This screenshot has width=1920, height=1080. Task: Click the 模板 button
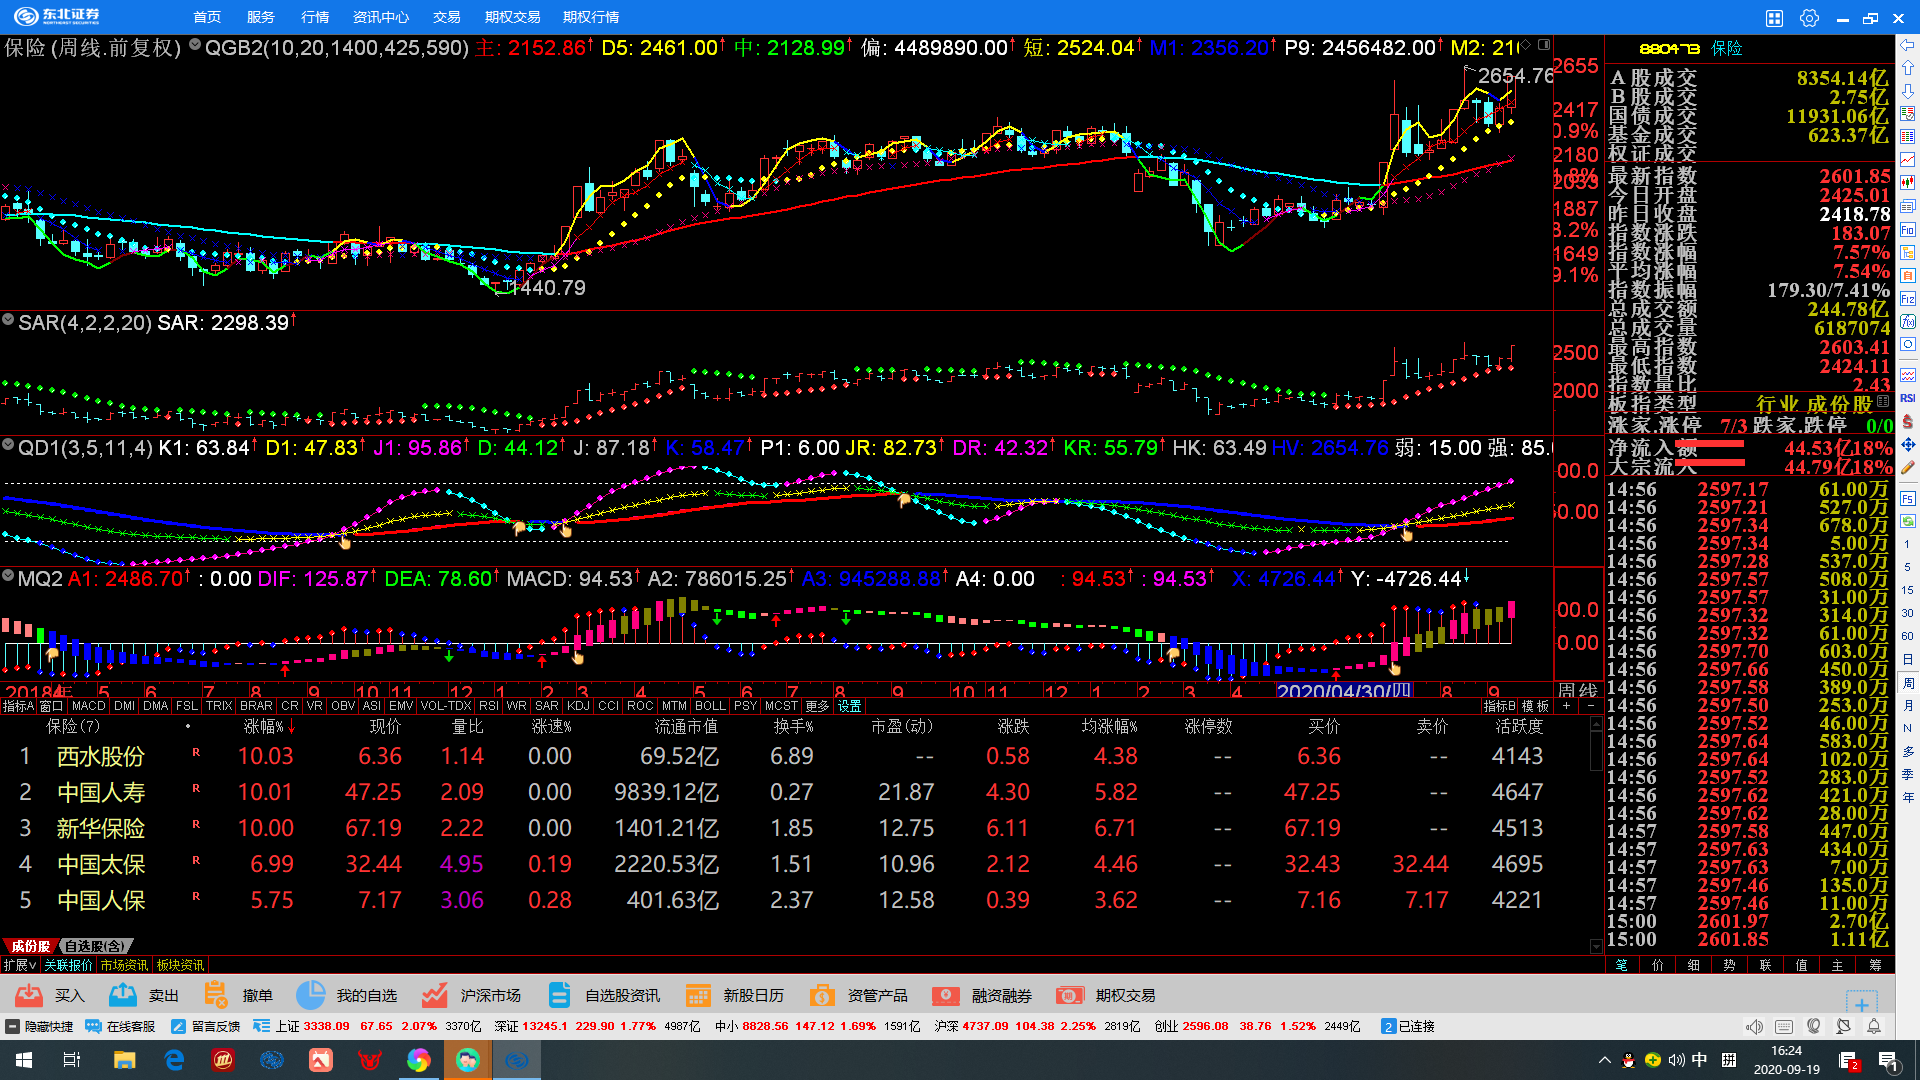(x=1535, y=706)
